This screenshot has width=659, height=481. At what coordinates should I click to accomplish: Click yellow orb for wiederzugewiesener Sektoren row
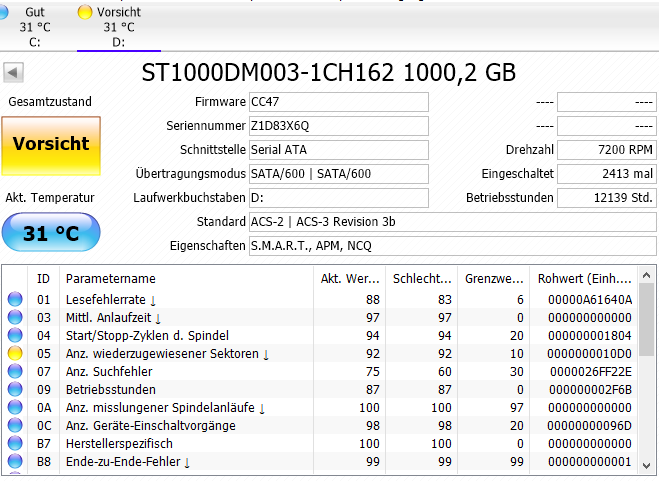[x=15, y=353]
